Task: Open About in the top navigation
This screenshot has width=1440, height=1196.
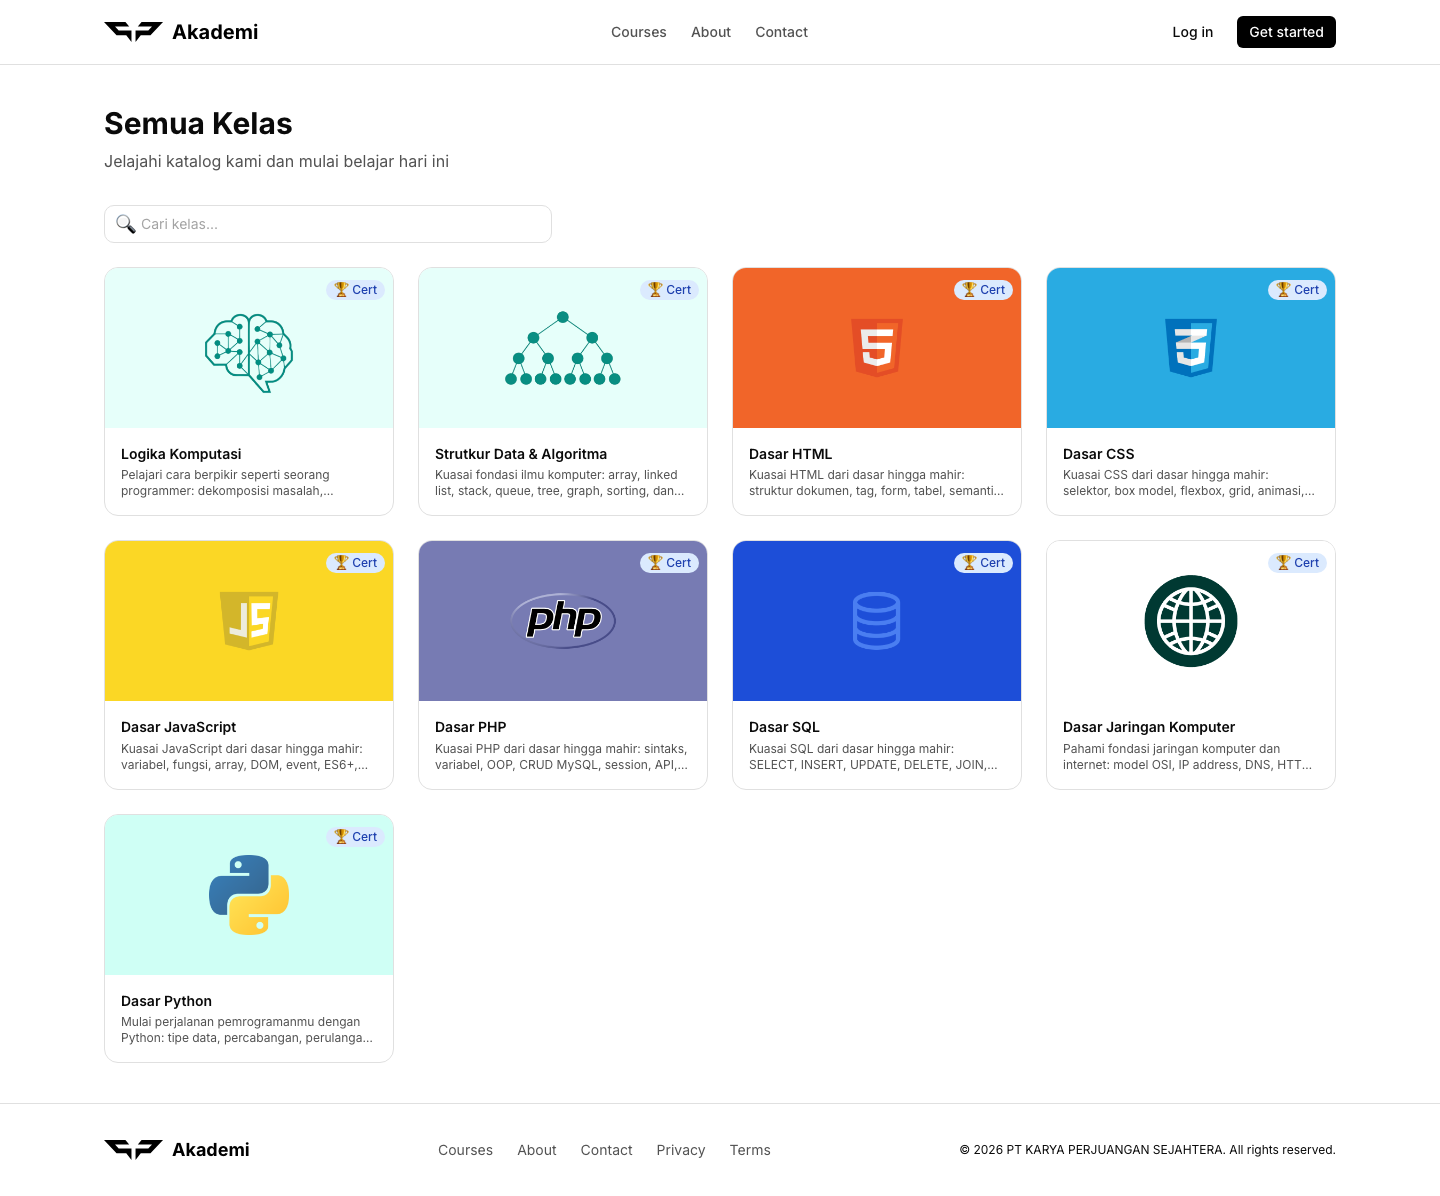Action: [711, 32]
